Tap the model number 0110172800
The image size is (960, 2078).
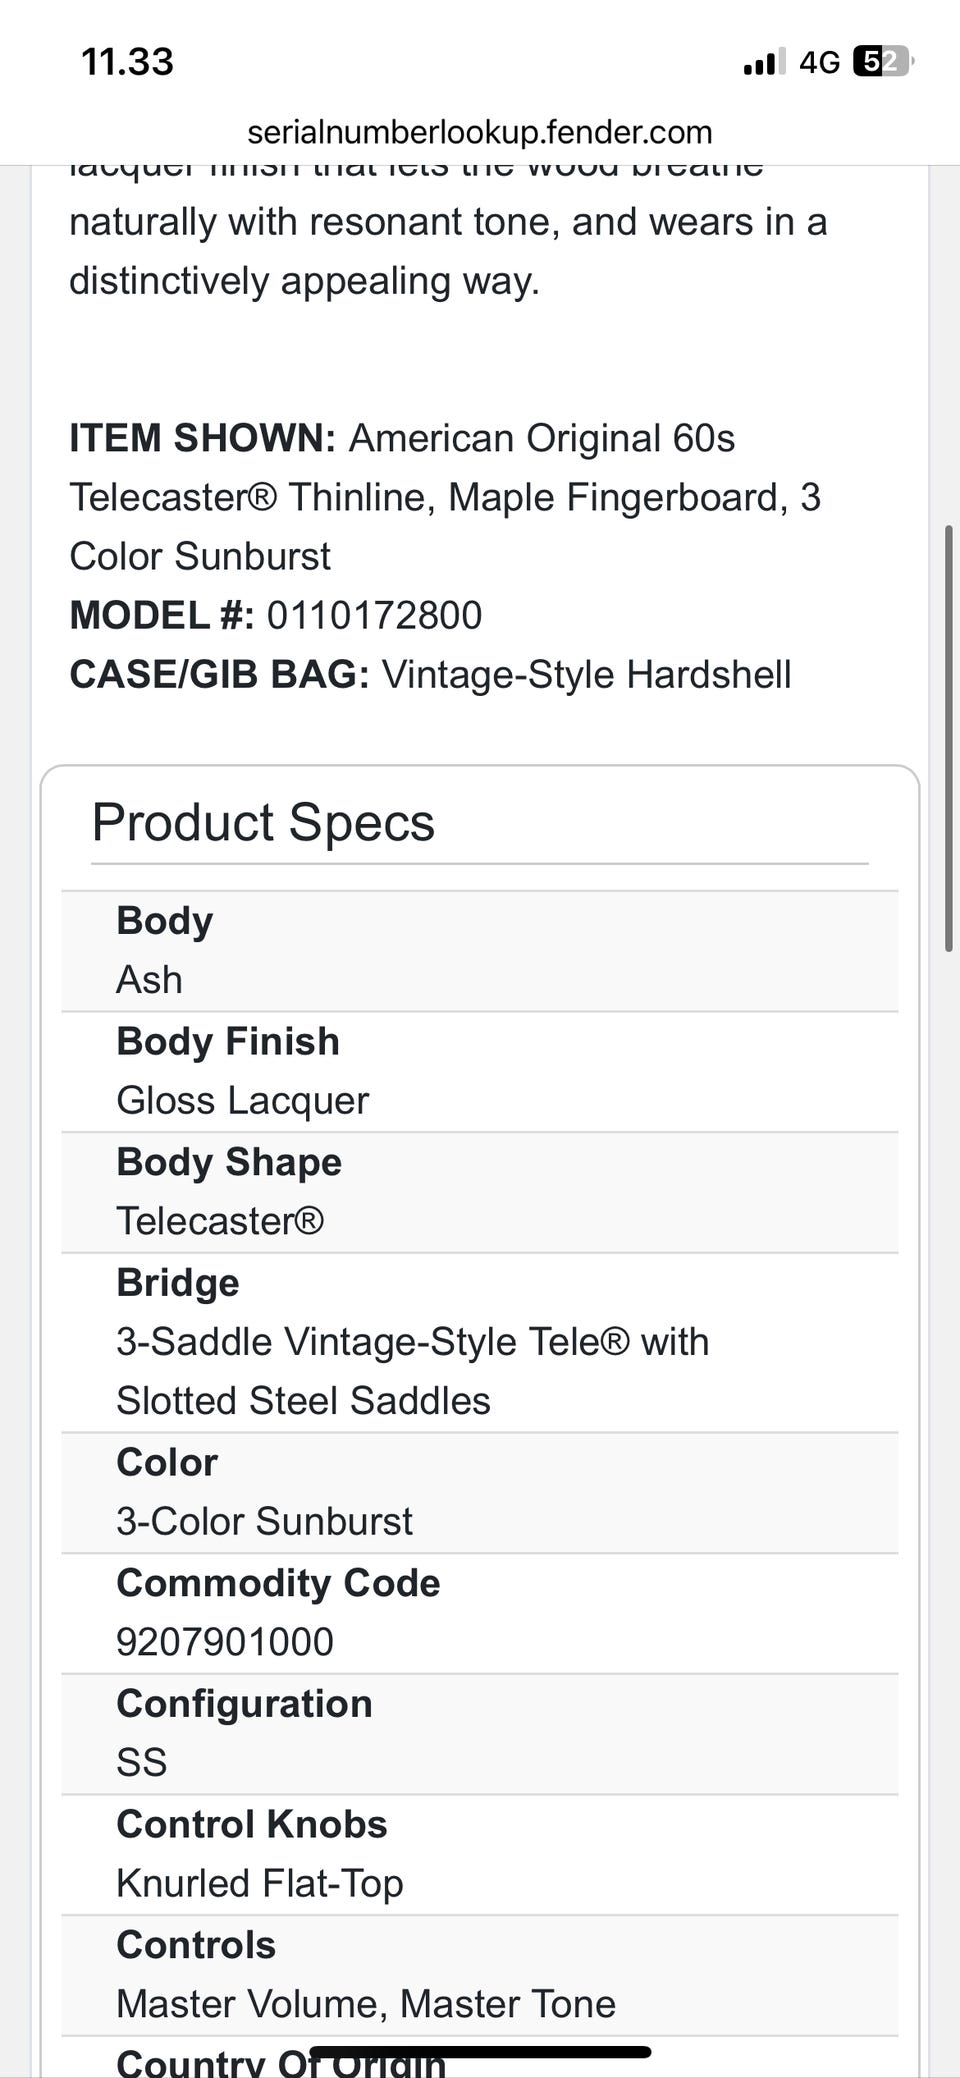click(374, 615)
